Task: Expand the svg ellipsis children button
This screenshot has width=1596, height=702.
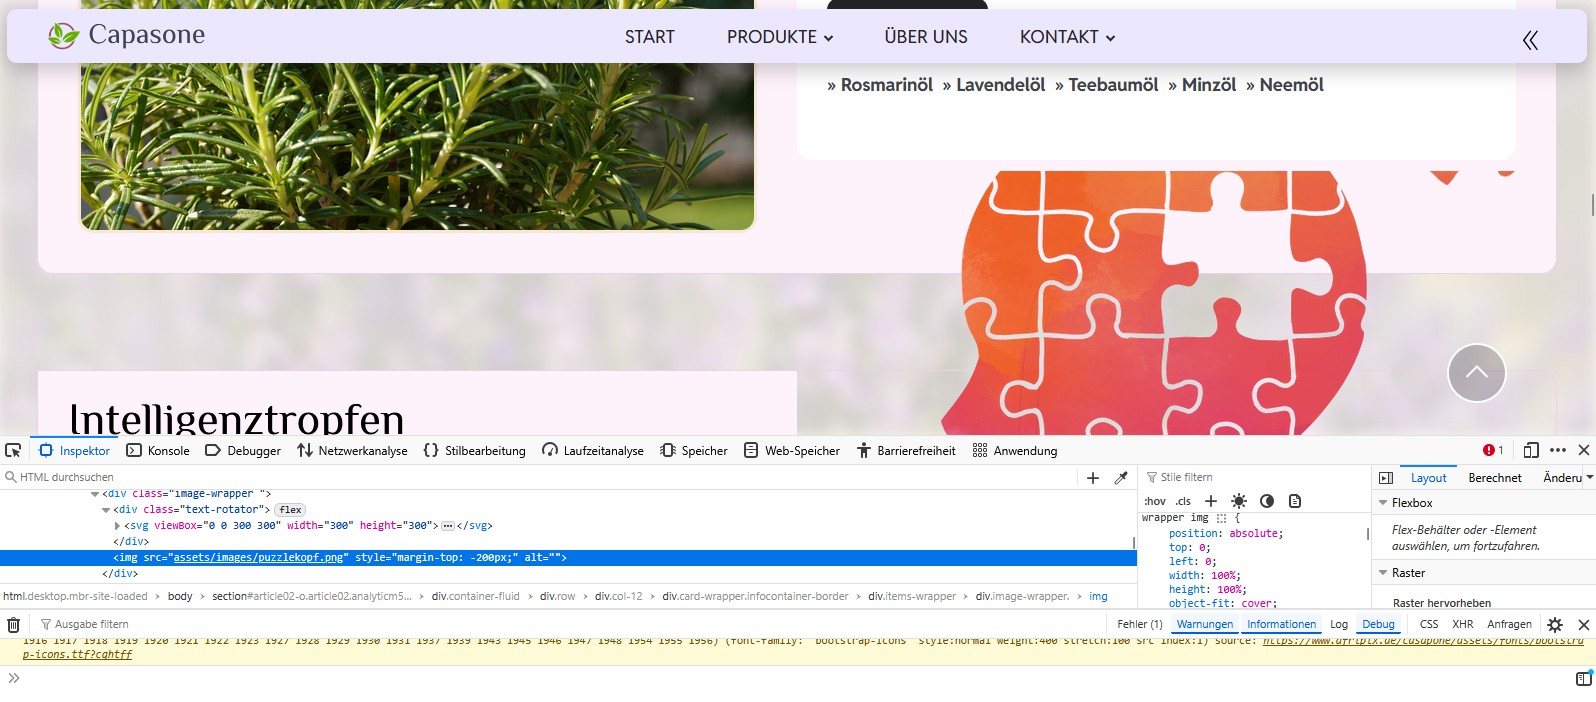Action: [447, 526]
